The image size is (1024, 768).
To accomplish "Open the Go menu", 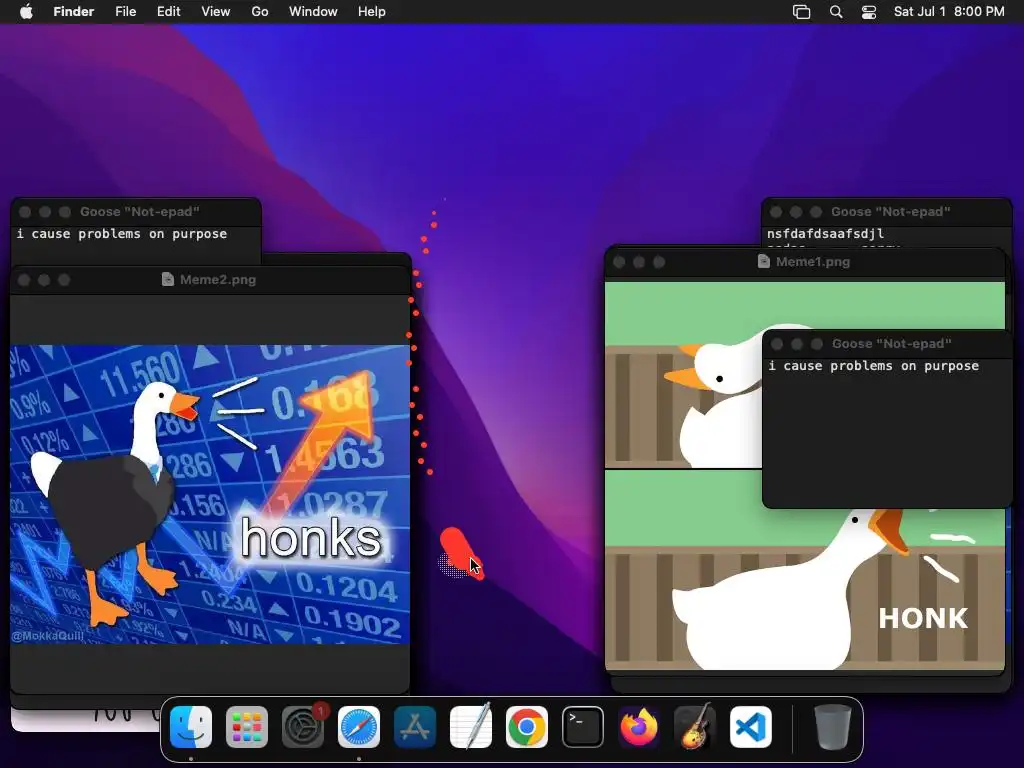I will click(x=260, y=12).
